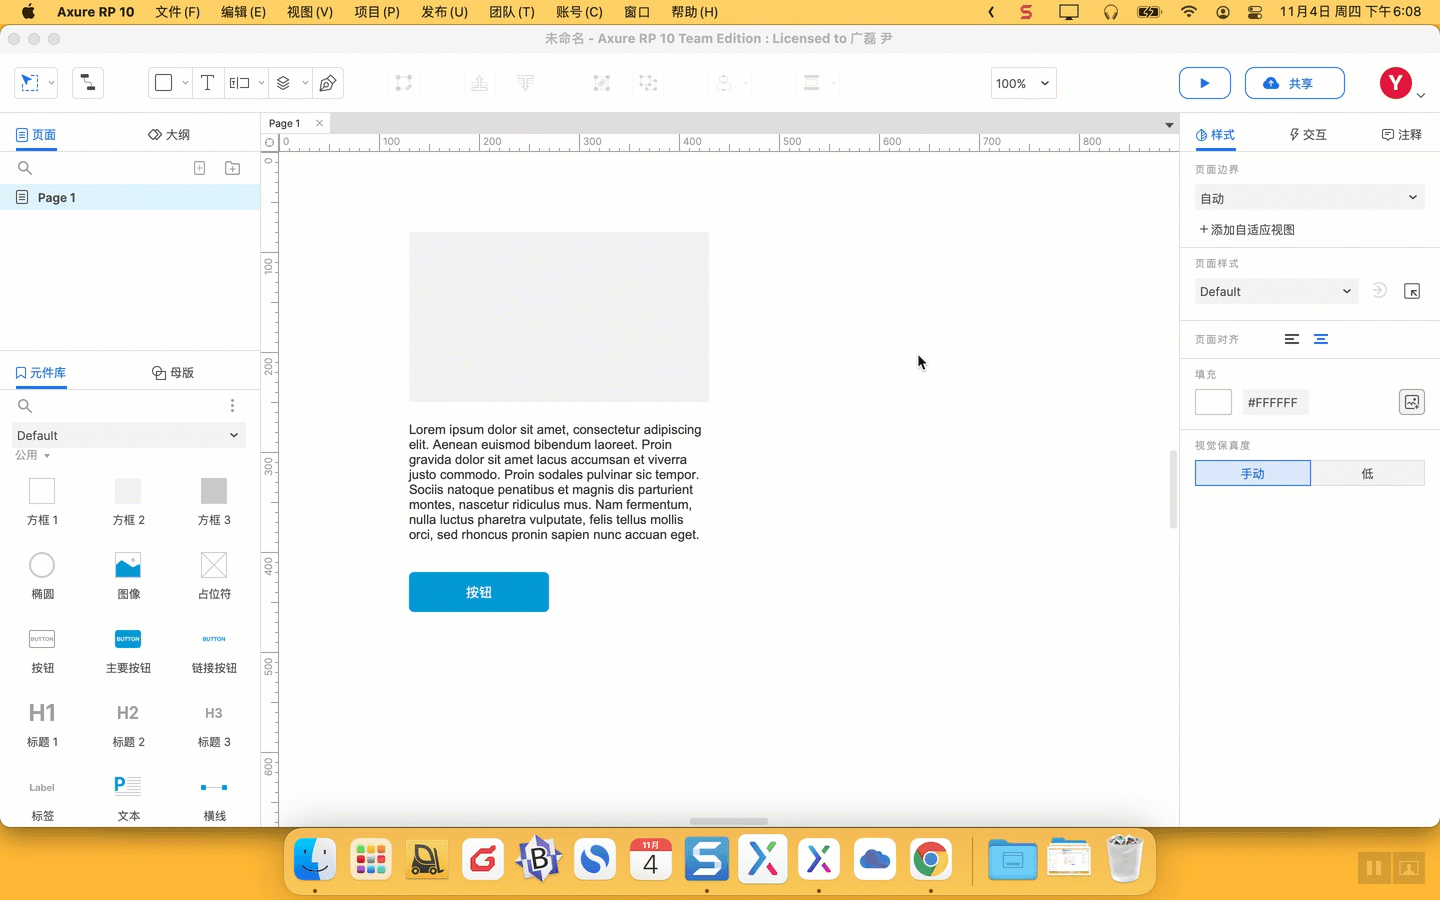Click the #FFFFFF fill hex field
The height and width of the screenshot is (900, 1440).
pyautogui.click(x=1275, y=402)
